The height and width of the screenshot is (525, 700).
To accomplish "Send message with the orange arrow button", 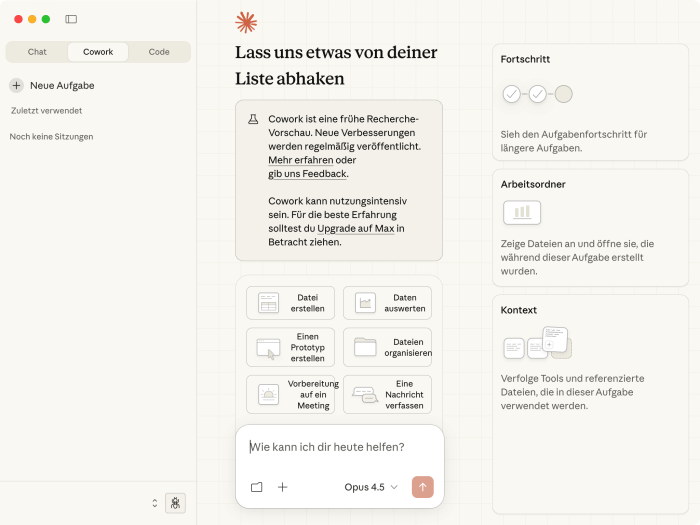I will coord(423,487).
